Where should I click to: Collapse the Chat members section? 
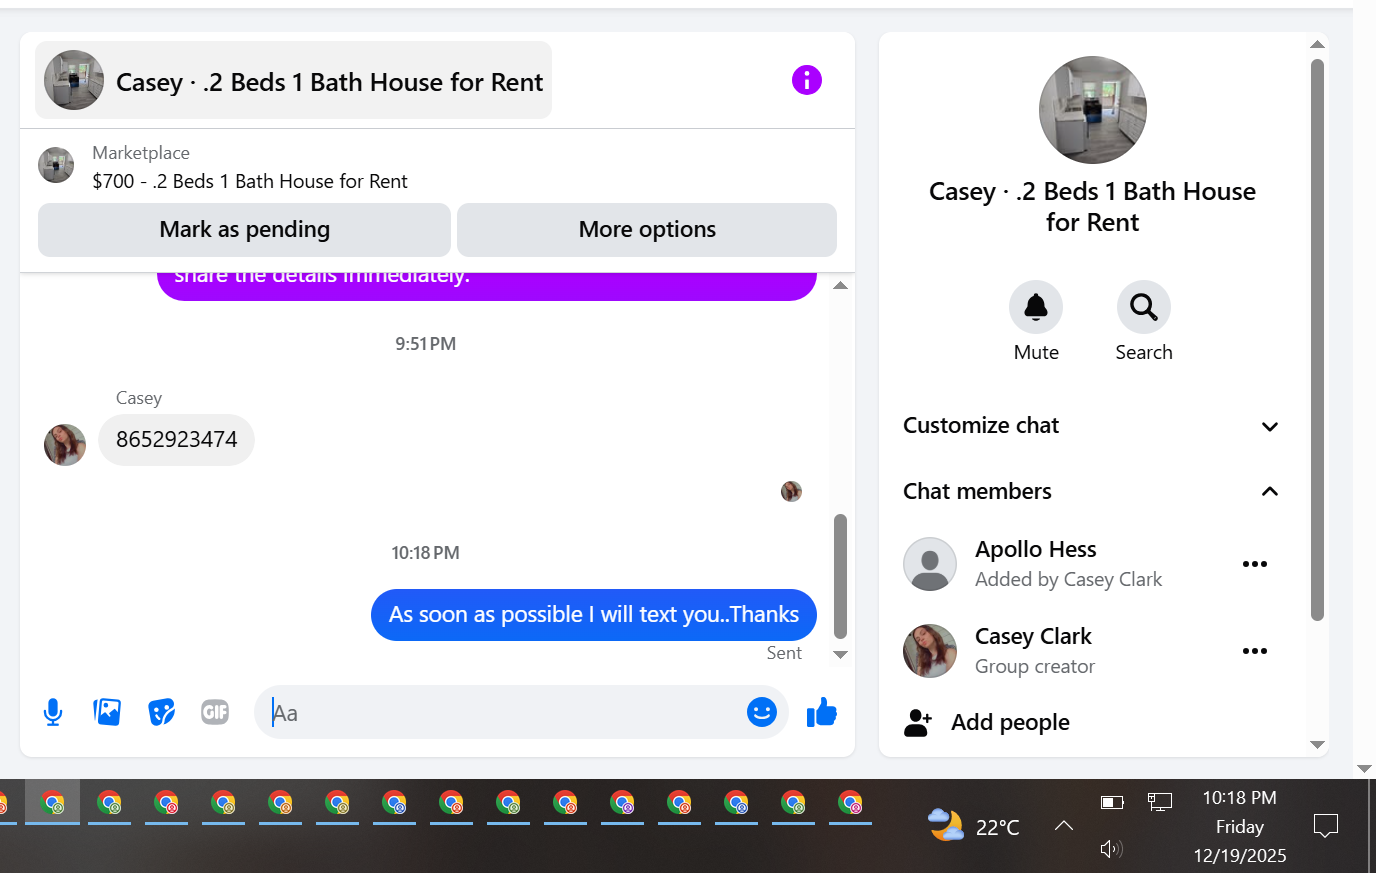[1091, 491]
